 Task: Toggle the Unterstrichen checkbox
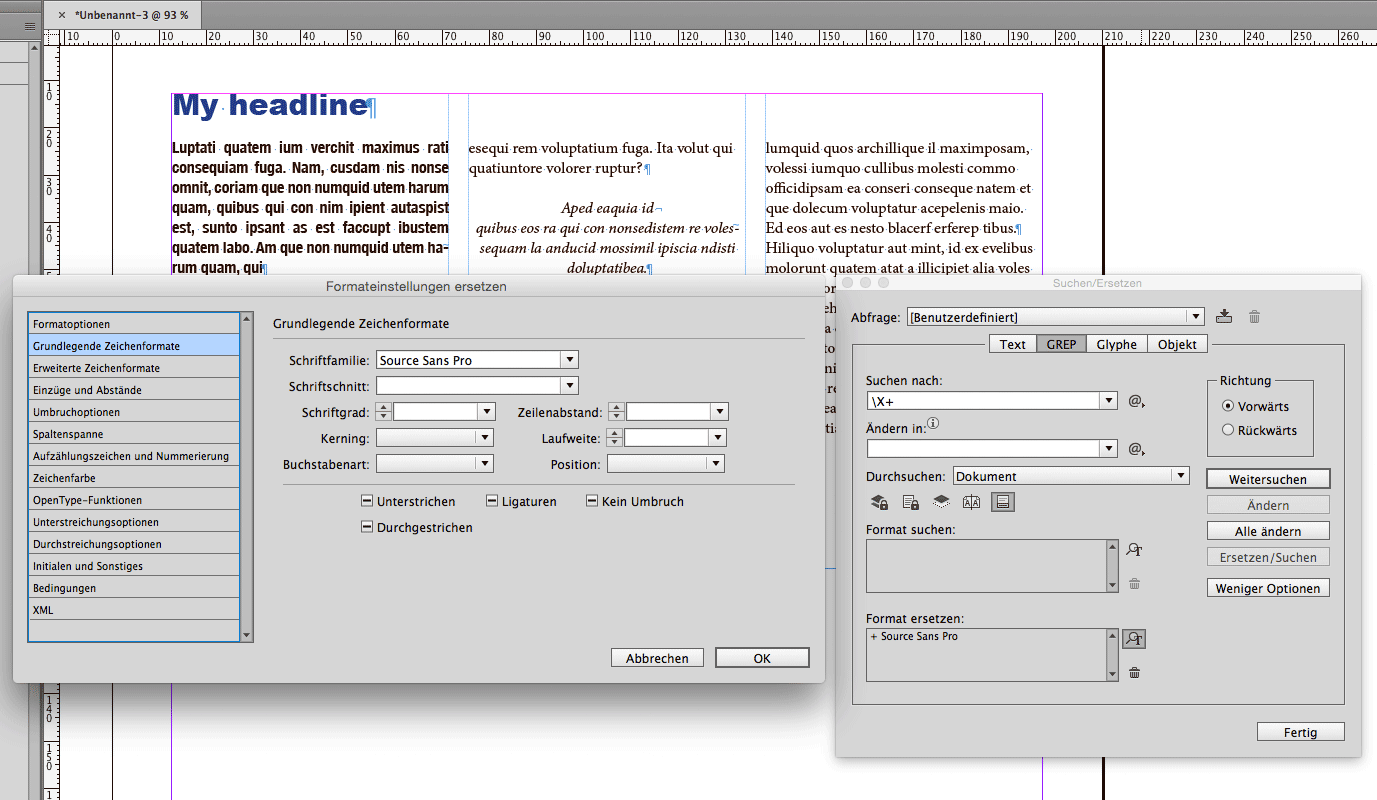coord(368,500)
